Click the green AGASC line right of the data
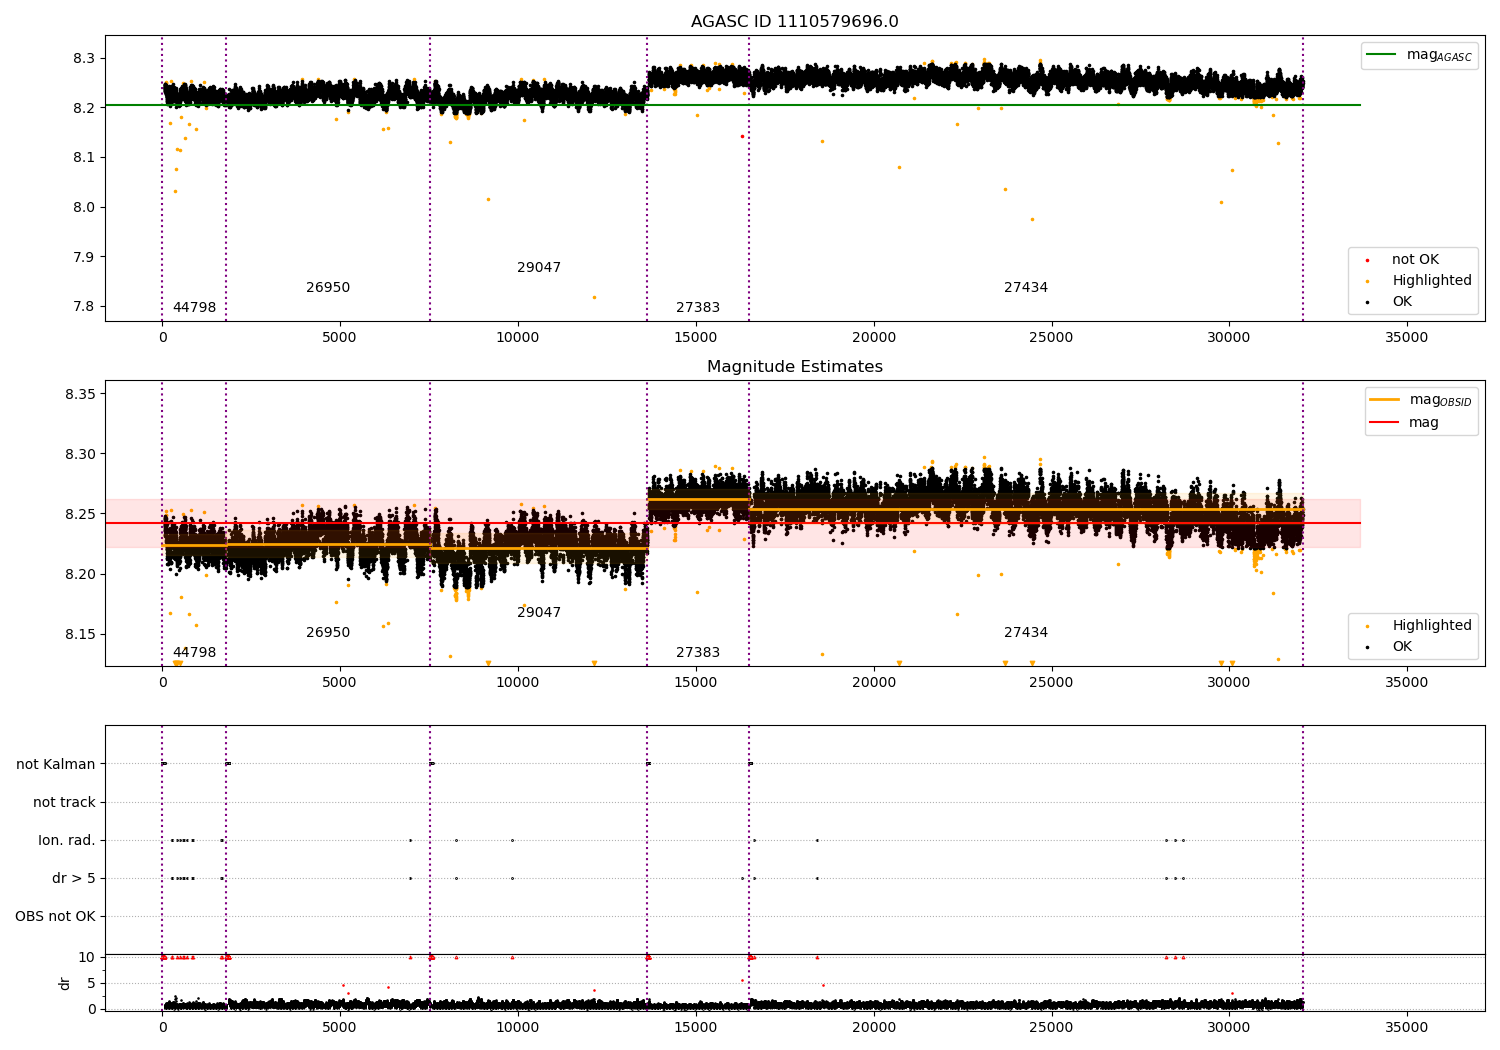 1331,105
